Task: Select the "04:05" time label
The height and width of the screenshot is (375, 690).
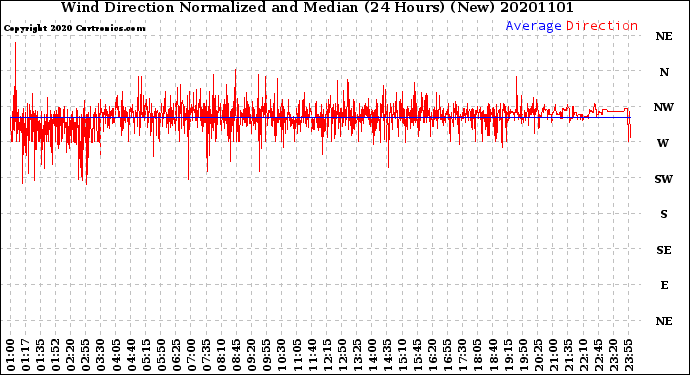Action: pyautogui.click(x=116, y=355)
